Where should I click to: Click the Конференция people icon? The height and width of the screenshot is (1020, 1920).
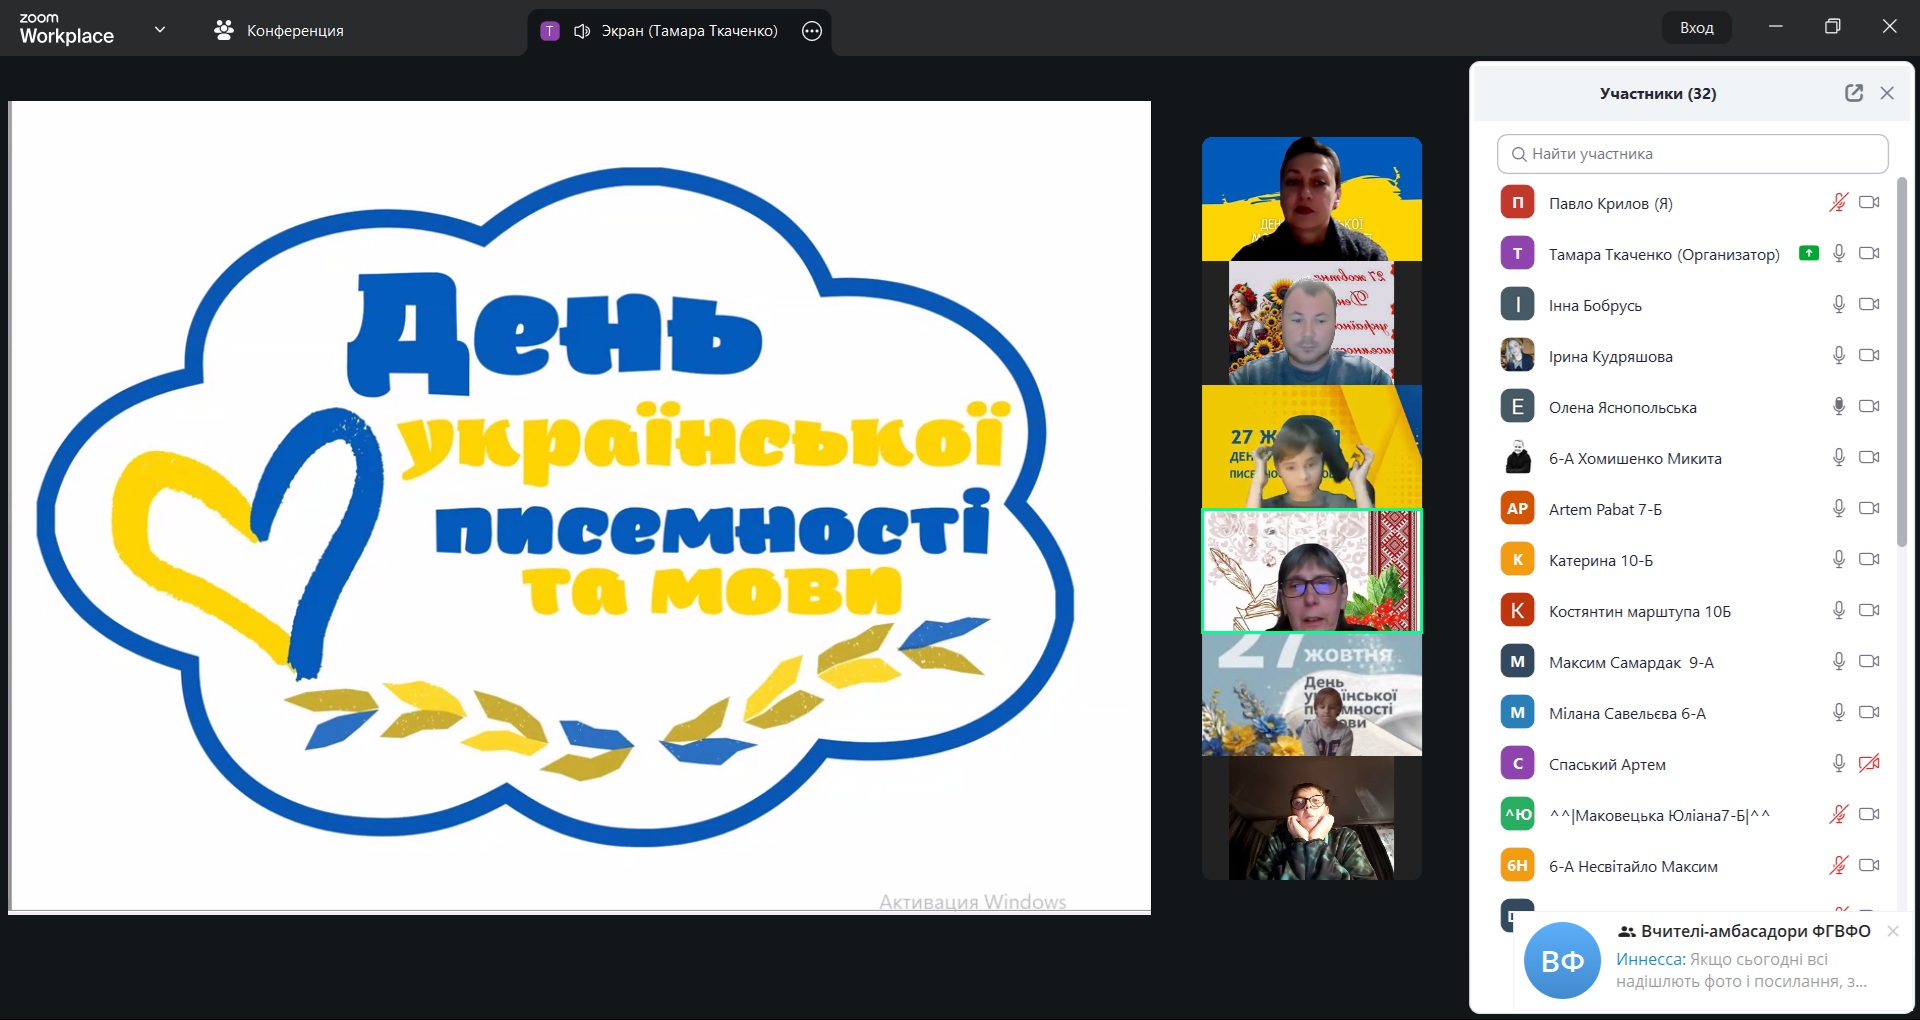coord(224,31)
